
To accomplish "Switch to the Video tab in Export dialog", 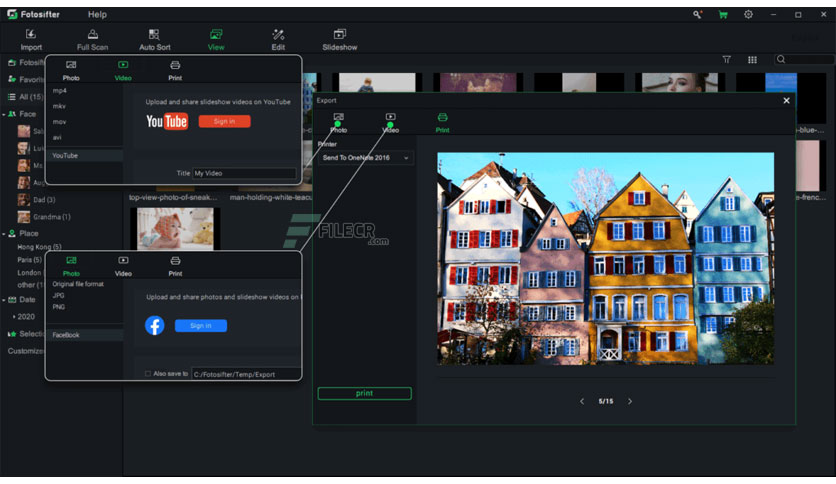I will point(391,123).
